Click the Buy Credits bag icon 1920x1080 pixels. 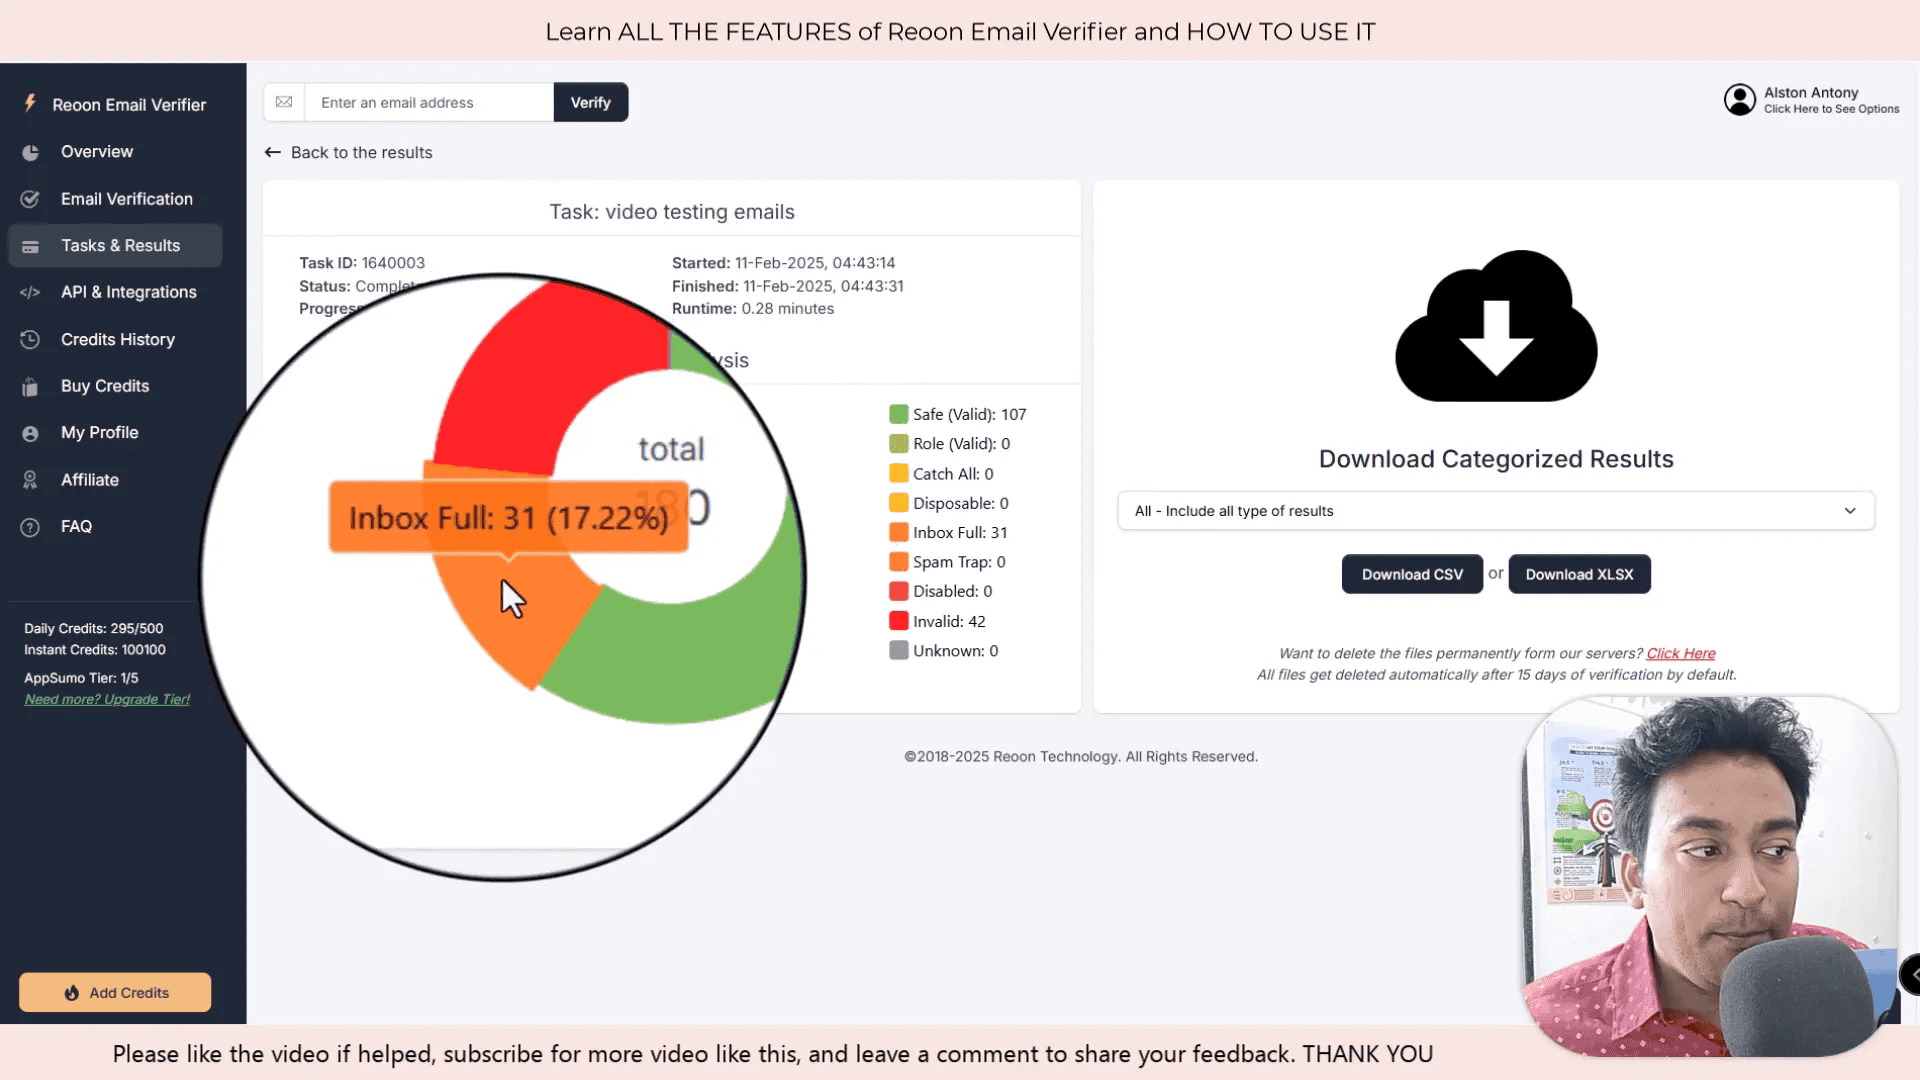pyautogui.click(x=30, y=386)
